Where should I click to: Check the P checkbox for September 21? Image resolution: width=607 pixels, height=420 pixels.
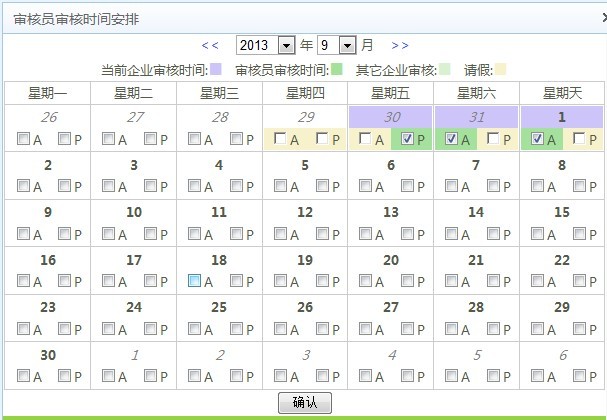[x=493, y=281]
